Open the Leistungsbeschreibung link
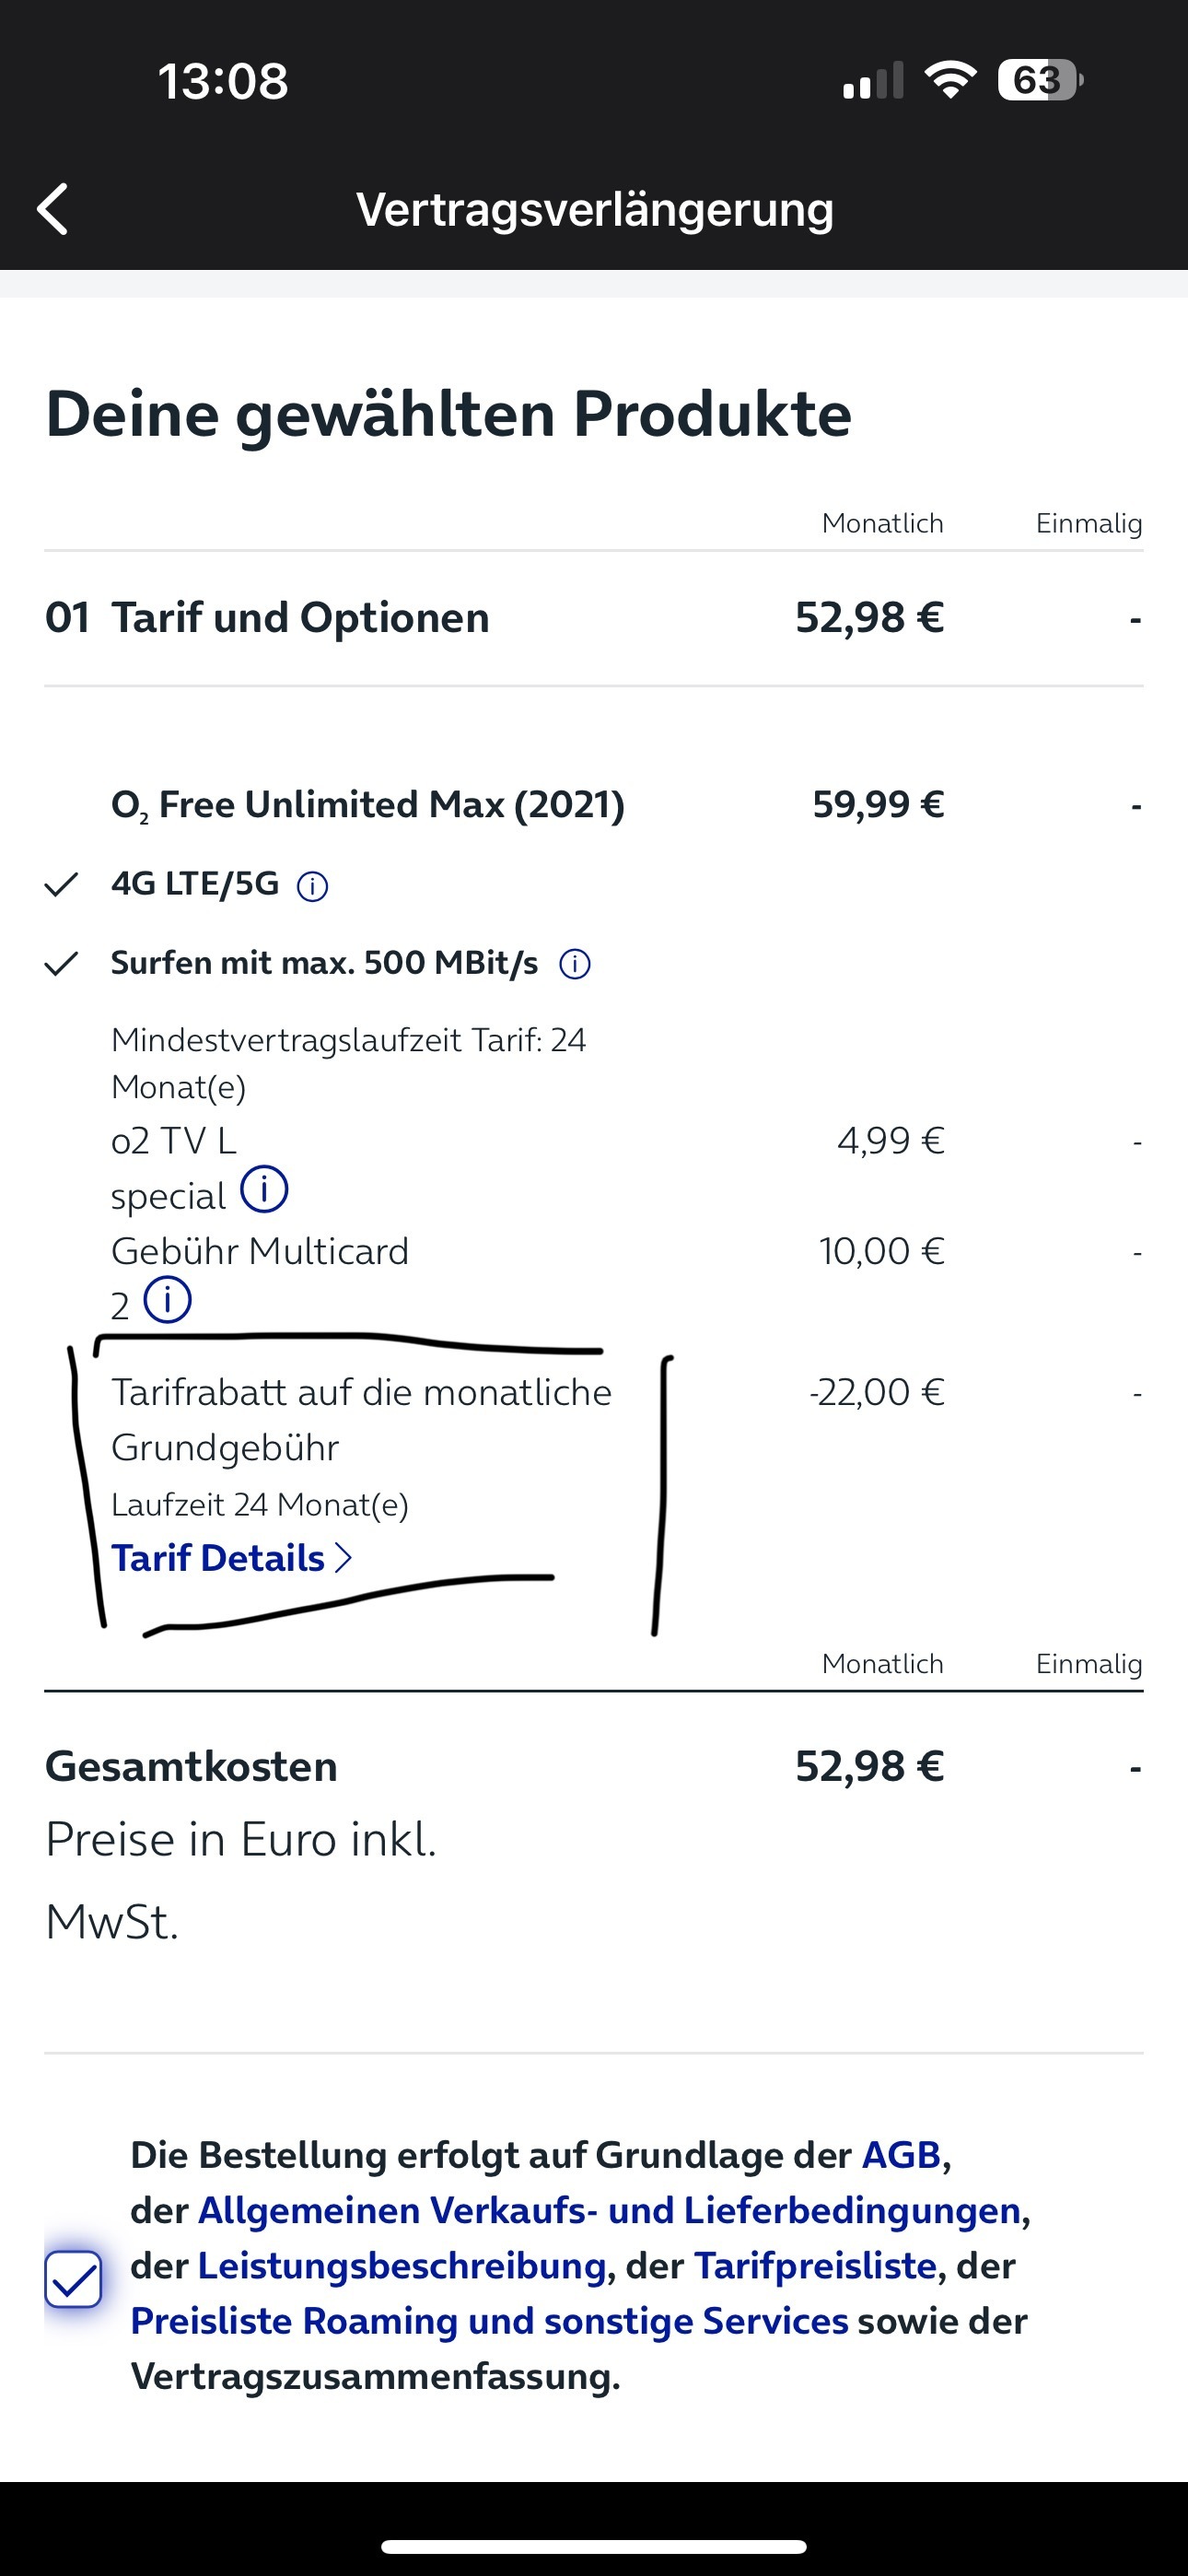Screen dimensions: 1188x2576 tap(402, 2266)
